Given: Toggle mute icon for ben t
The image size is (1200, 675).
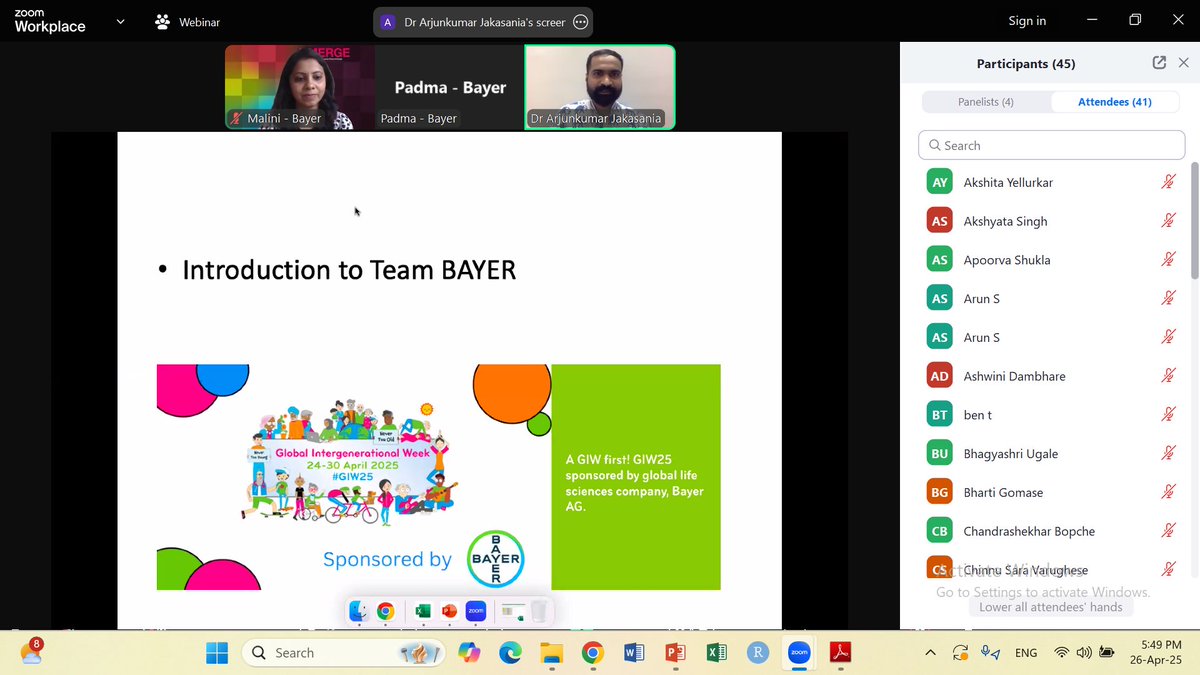Looking at the screenshot, I should tap(1167, 415).
